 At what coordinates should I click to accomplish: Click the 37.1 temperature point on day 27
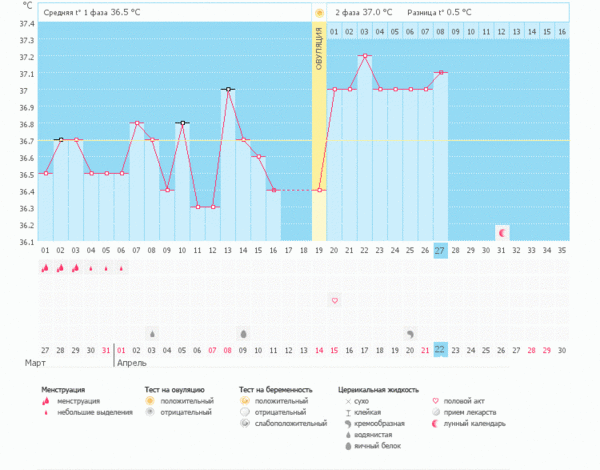click(x=440, y=73)
